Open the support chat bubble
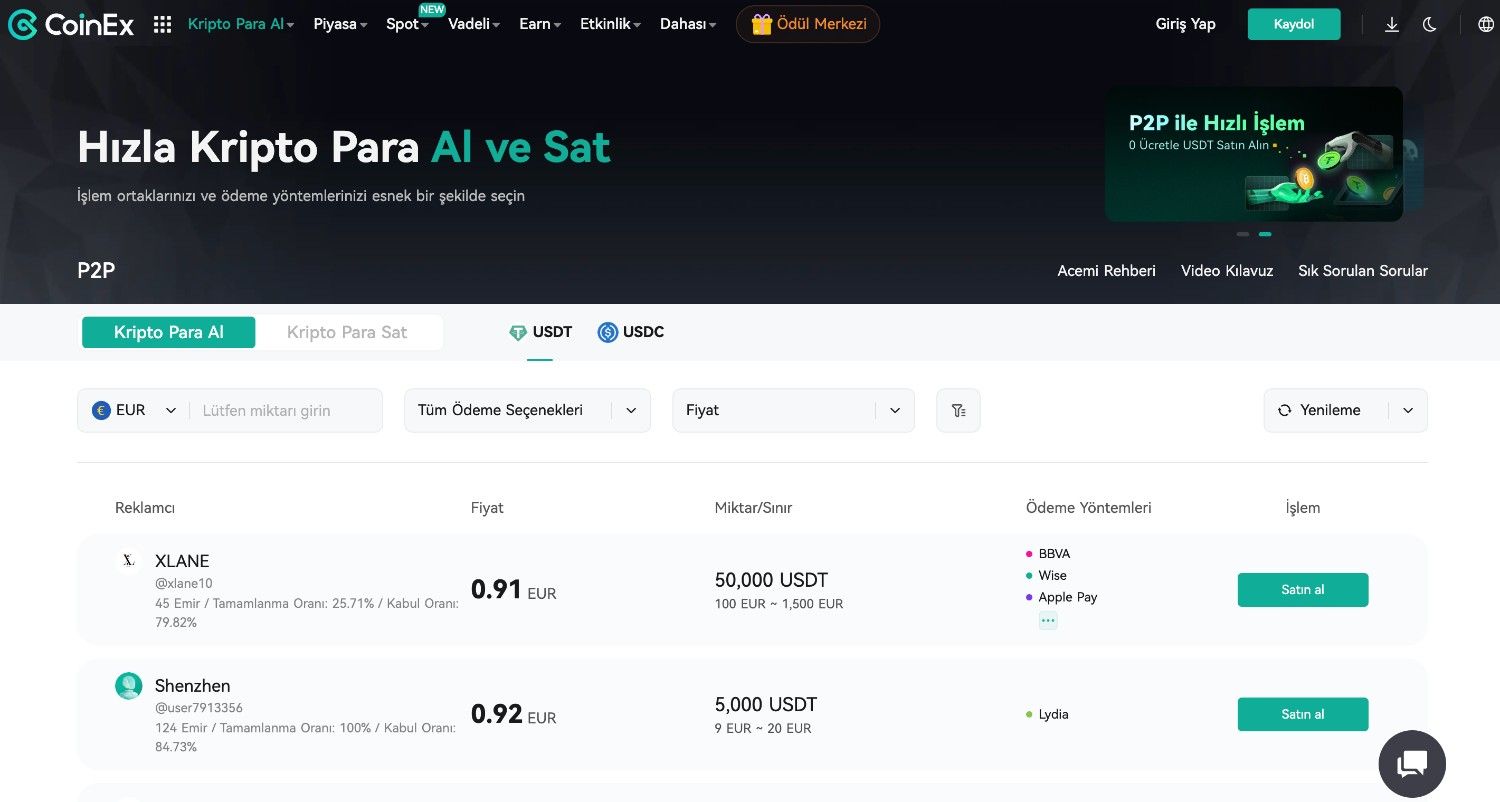Screen dimensions: 1500x802 click(1411, 763)
